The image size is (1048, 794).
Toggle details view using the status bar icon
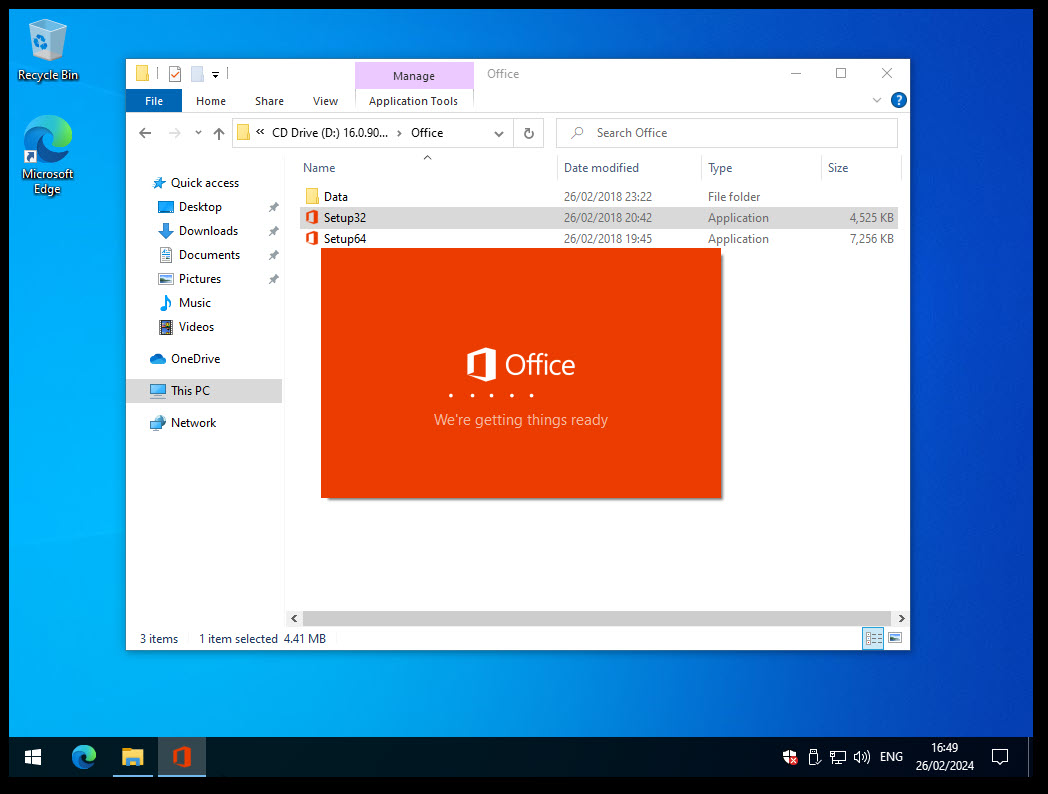tap(872, 637)
